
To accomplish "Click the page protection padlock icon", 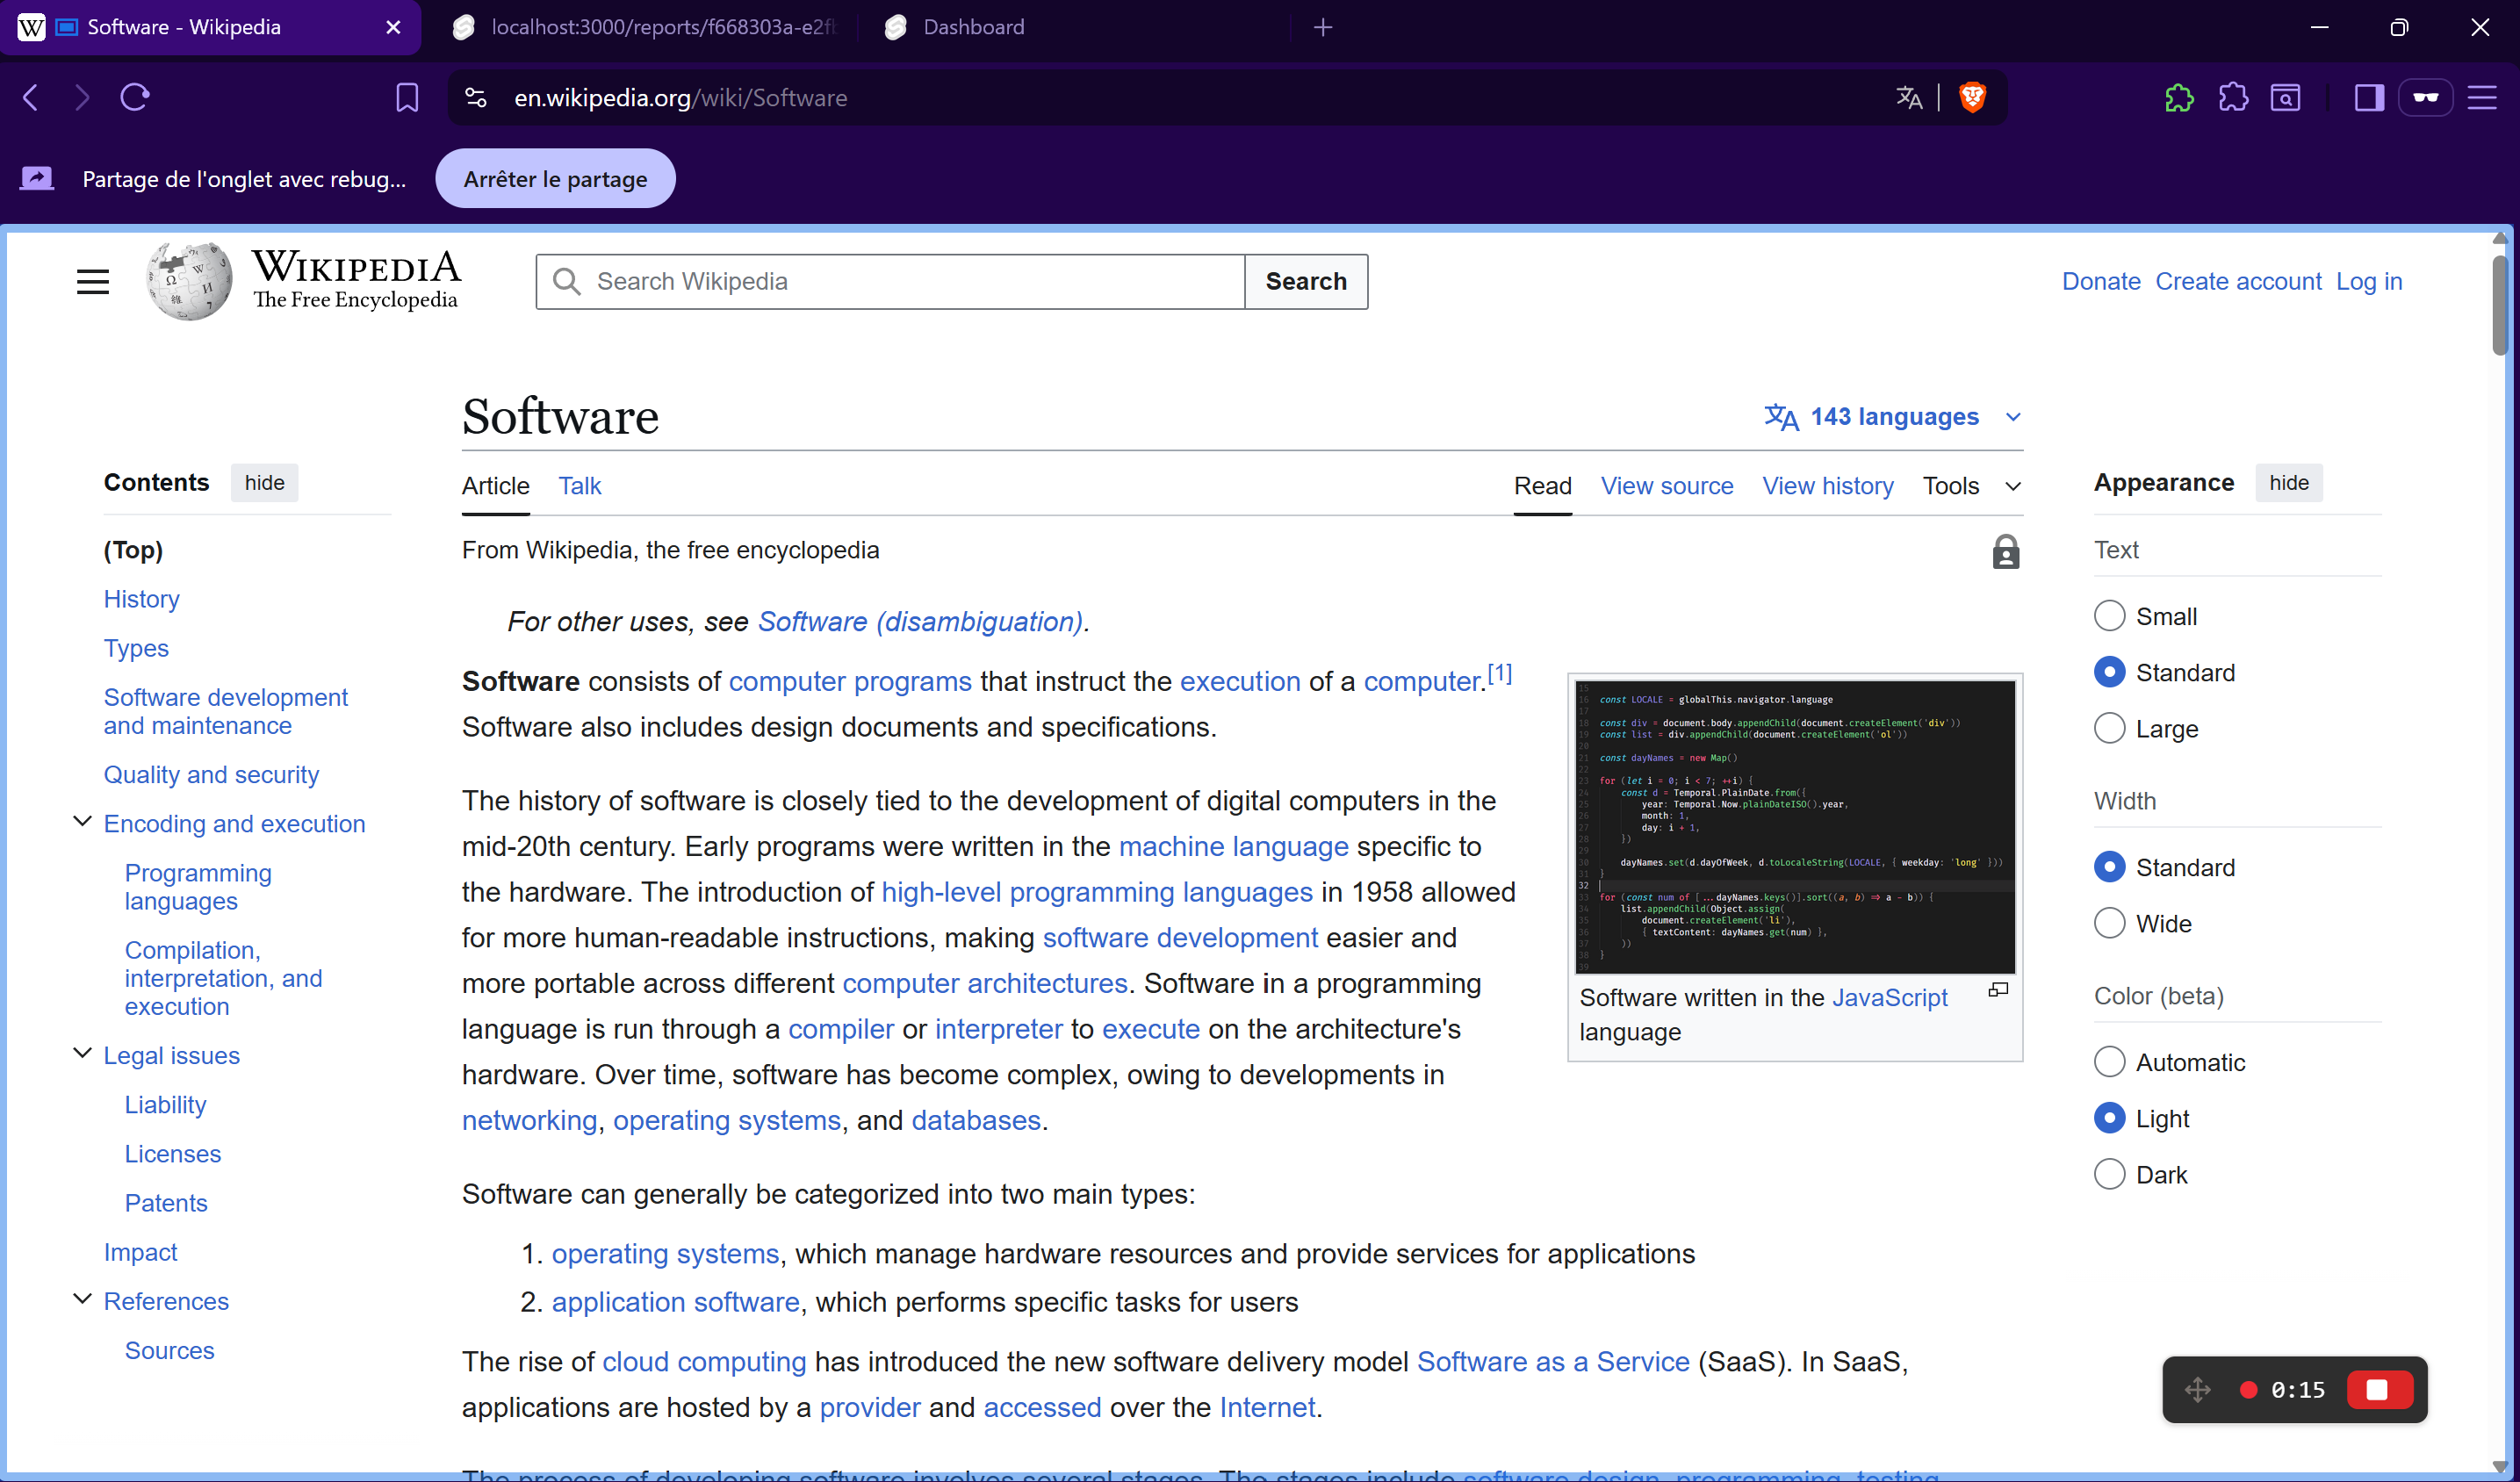I will tap(2005, 552).
